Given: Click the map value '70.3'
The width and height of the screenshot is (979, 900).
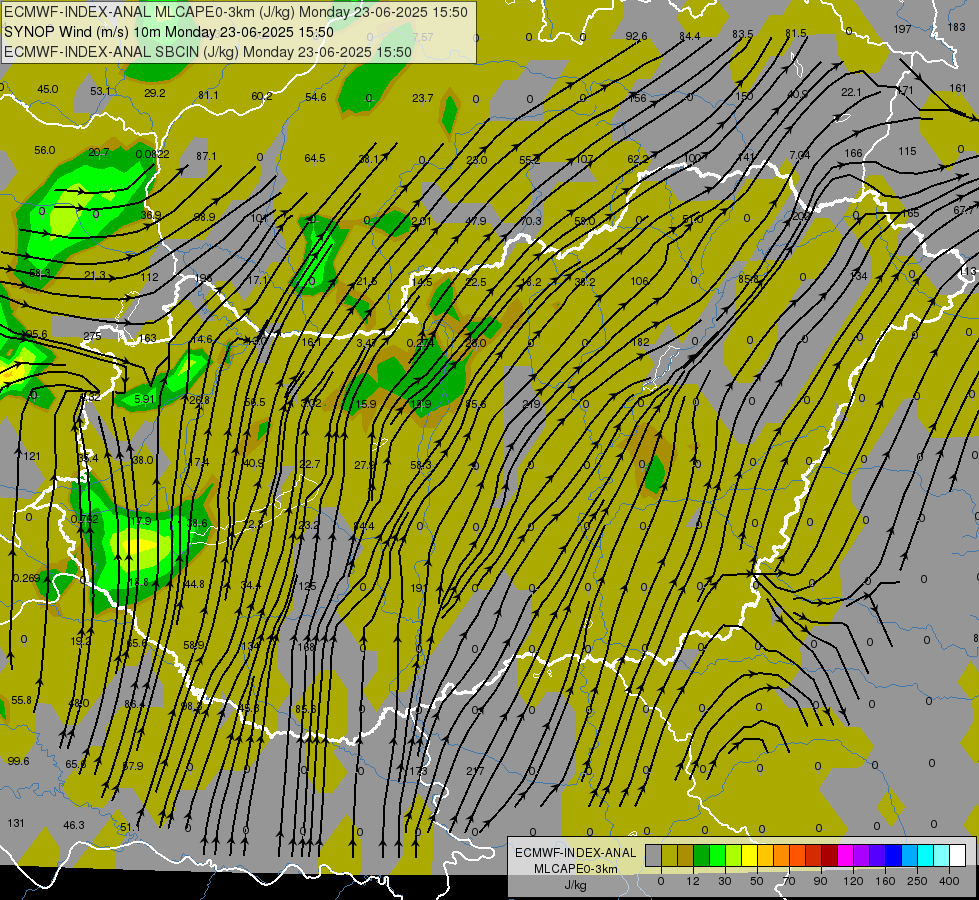Looking at the screenshot, I should (x=530, y=221).
